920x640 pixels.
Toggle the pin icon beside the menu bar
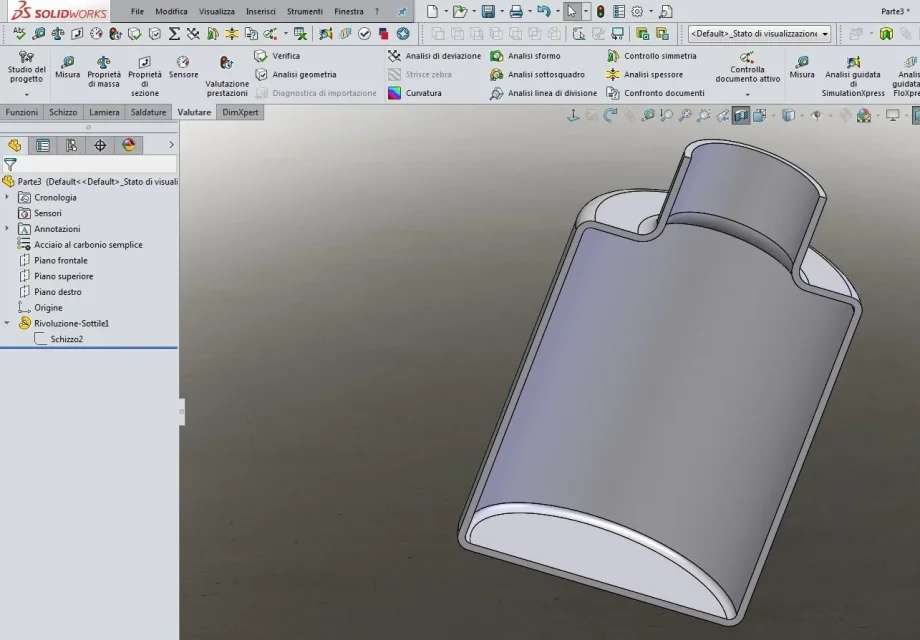click(x=402, y=11)
